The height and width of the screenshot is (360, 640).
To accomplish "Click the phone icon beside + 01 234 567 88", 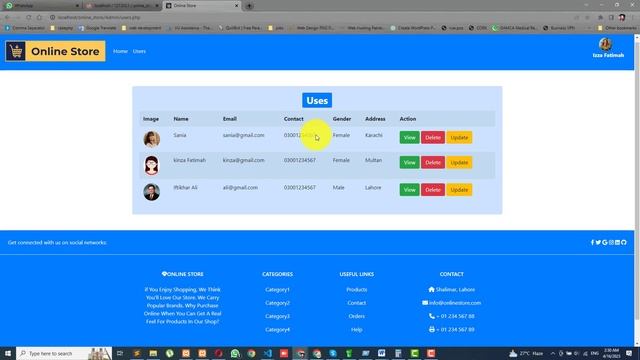I will 432,316.
